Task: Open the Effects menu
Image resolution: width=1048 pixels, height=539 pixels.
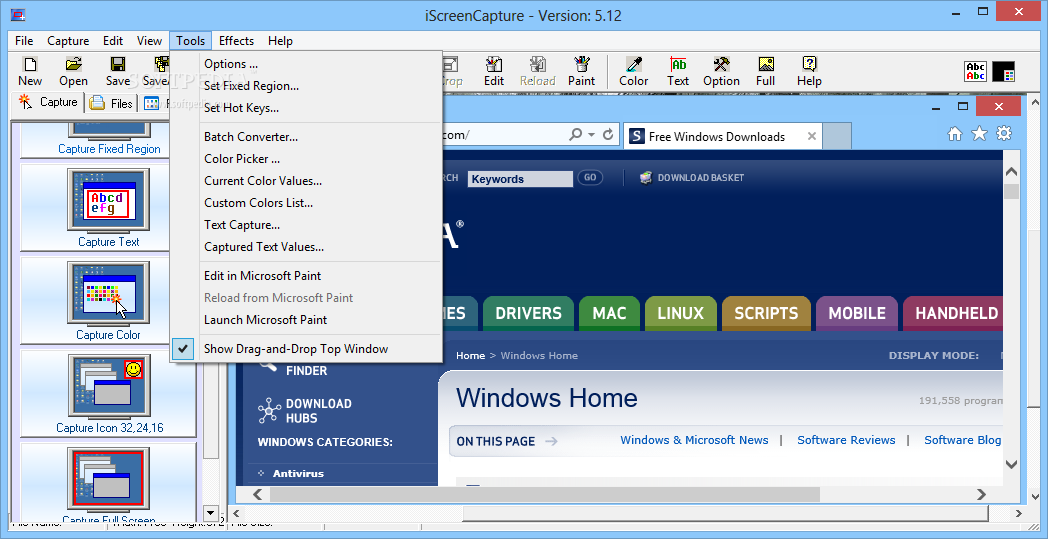Action: (x=237, y=41)
